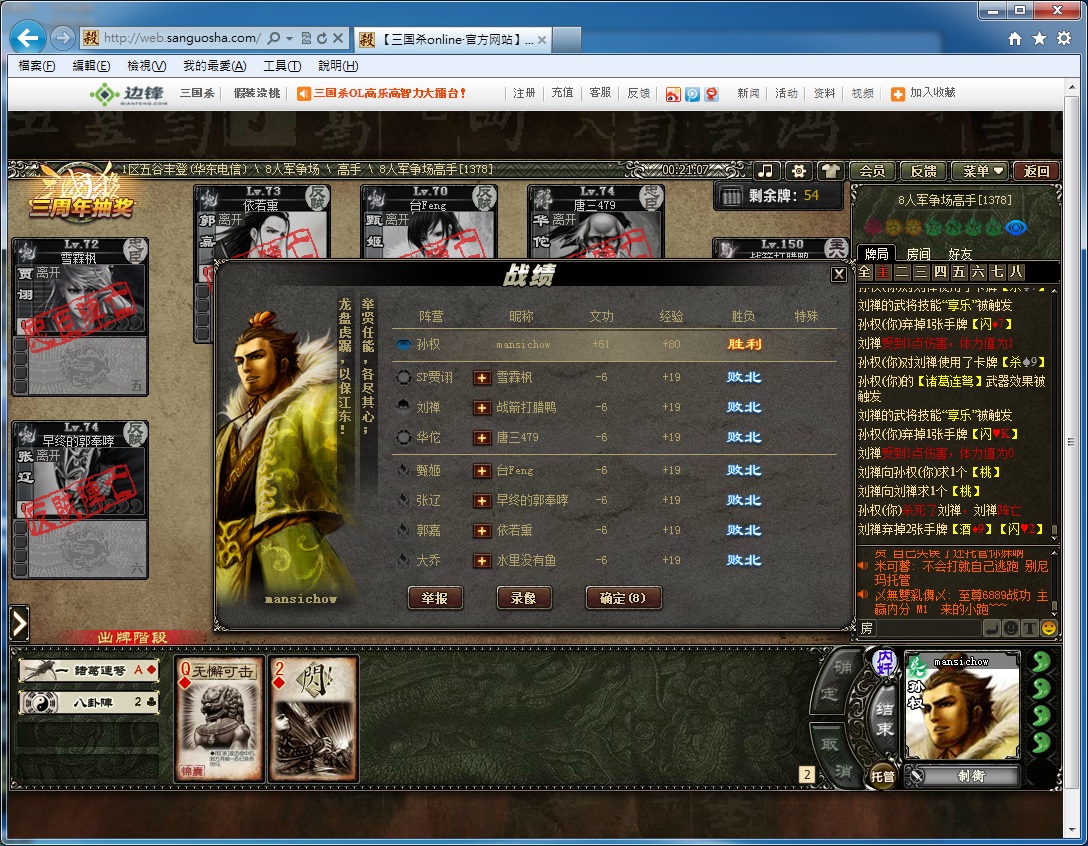
Task: Switch to the 好友 tab
Action: coord(960,254)
